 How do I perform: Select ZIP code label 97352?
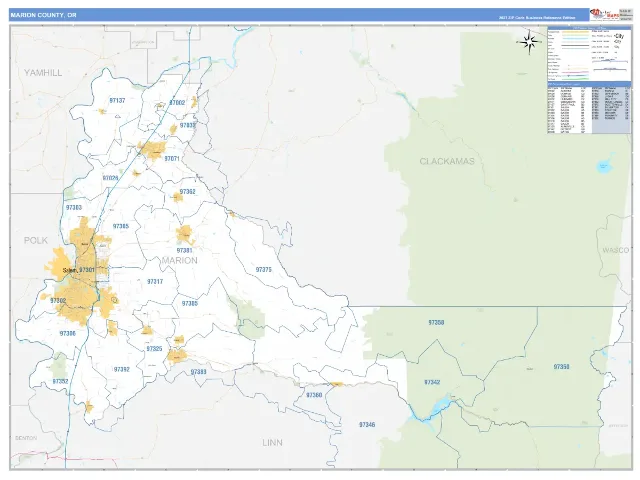click(x=60, y=382)
